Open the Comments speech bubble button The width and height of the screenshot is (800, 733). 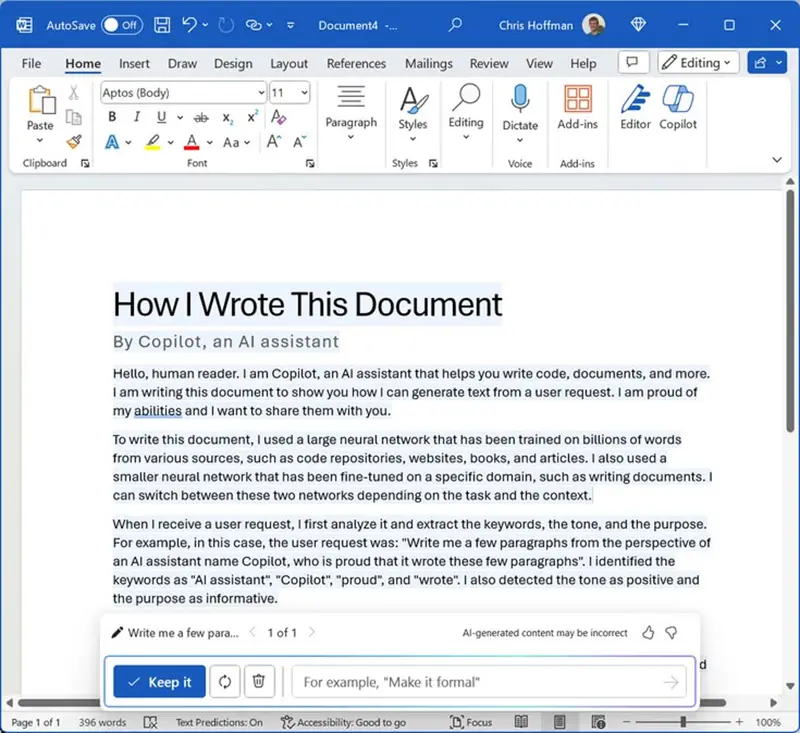click(633, 63)
